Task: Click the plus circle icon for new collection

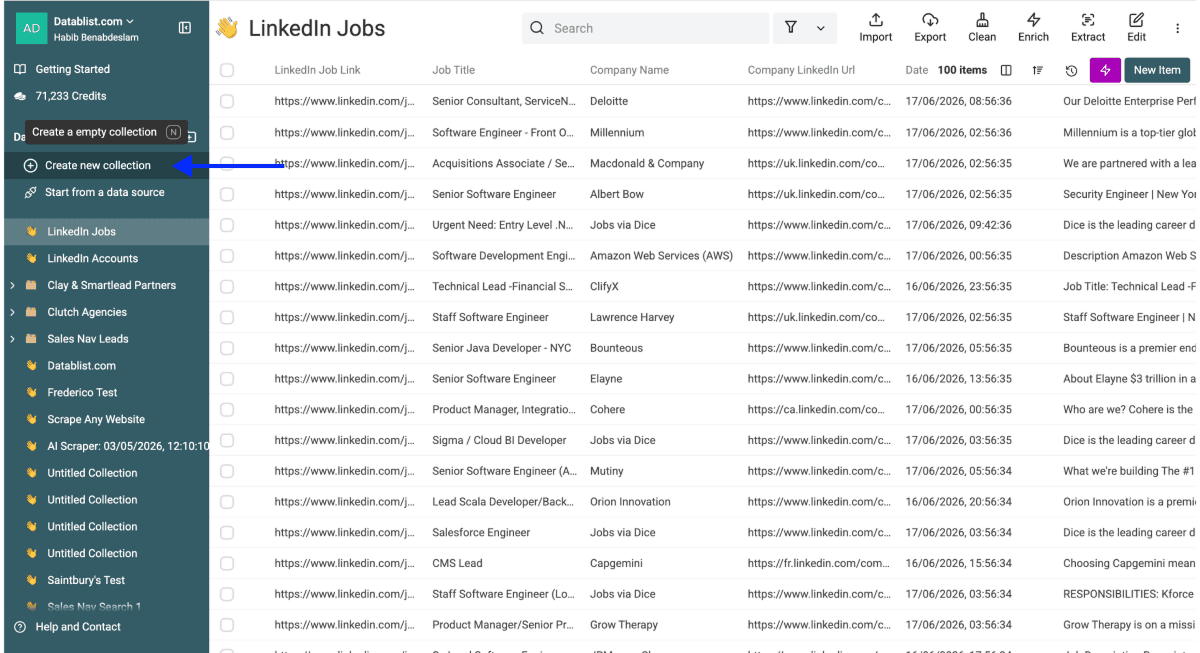Action: pyautogui.click(x=30, y=165)
